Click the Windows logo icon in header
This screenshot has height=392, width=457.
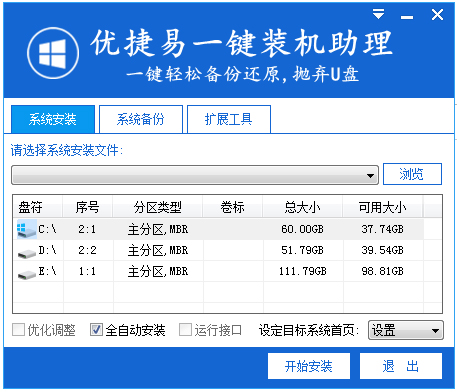pyautogui.click(x=53, y=53)
